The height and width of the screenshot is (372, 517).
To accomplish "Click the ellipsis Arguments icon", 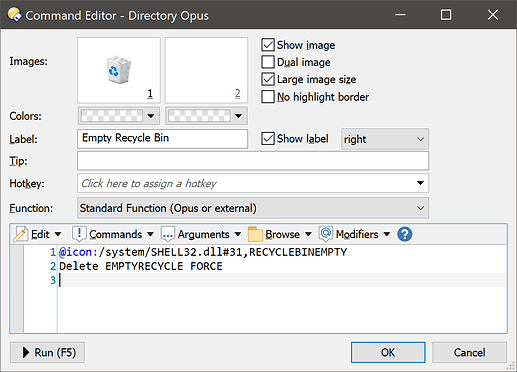I will click(168, 234).
